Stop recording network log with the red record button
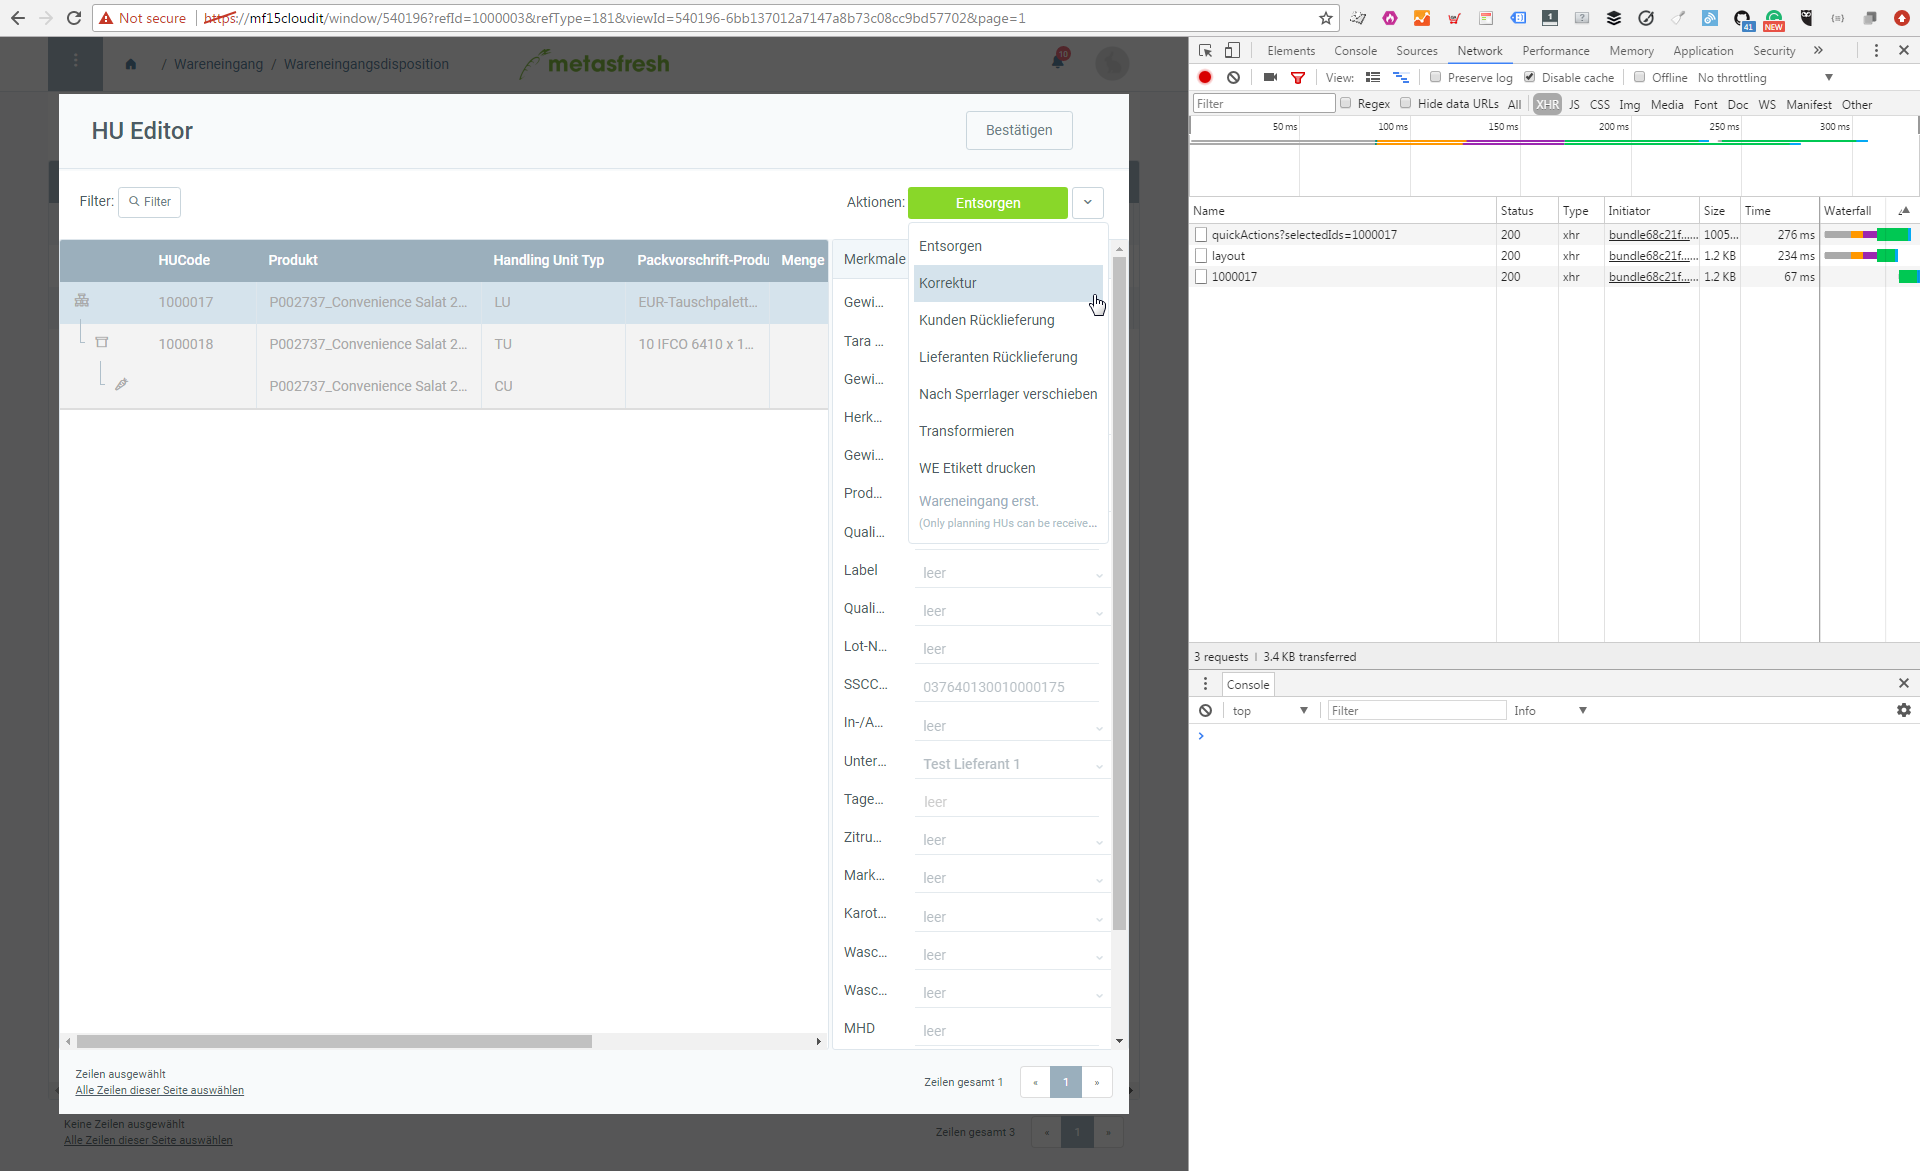This screenshot has height=1171, width=1920. click(1204, 77)
